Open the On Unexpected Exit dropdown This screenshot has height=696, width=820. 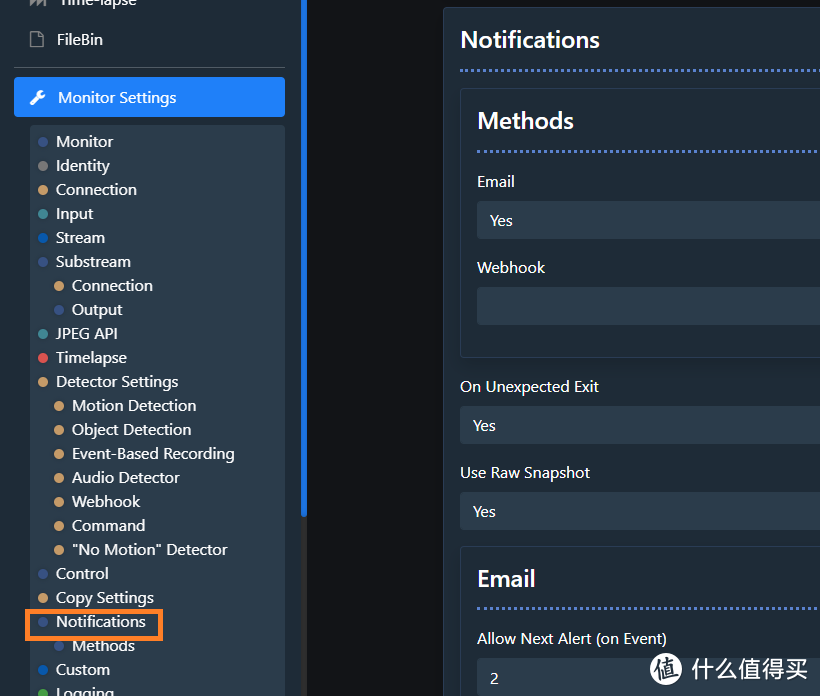coord(640,425)
